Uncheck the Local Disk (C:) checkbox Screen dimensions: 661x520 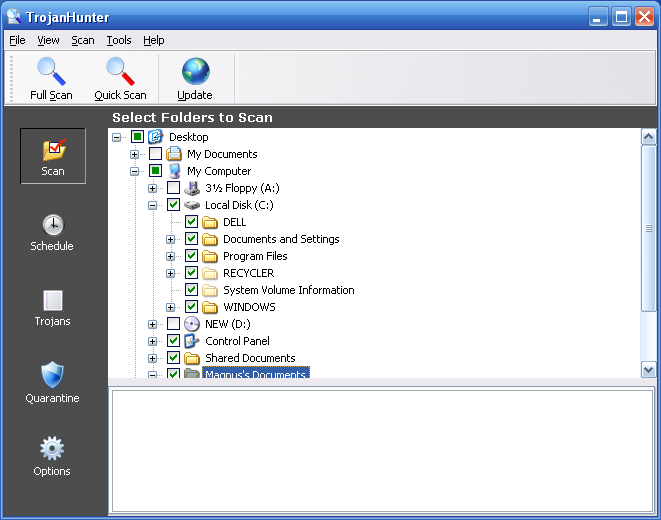(x=173, y=205)
